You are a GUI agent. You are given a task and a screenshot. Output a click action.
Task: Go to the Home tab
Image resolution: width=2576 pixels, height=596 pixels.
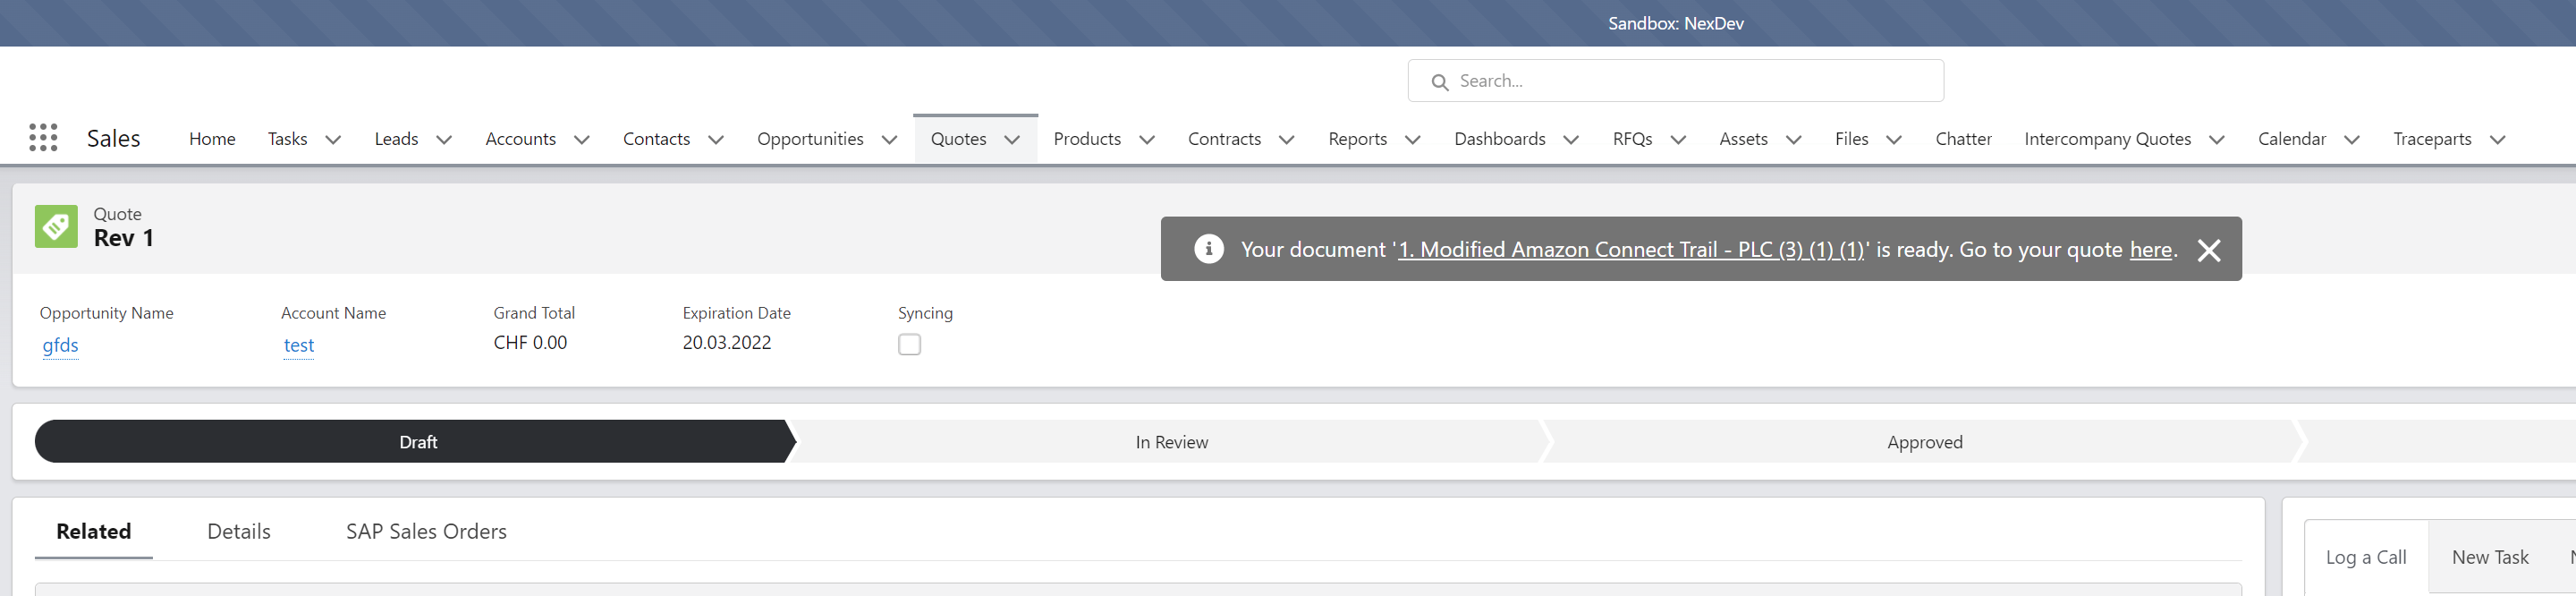[212, 139]
